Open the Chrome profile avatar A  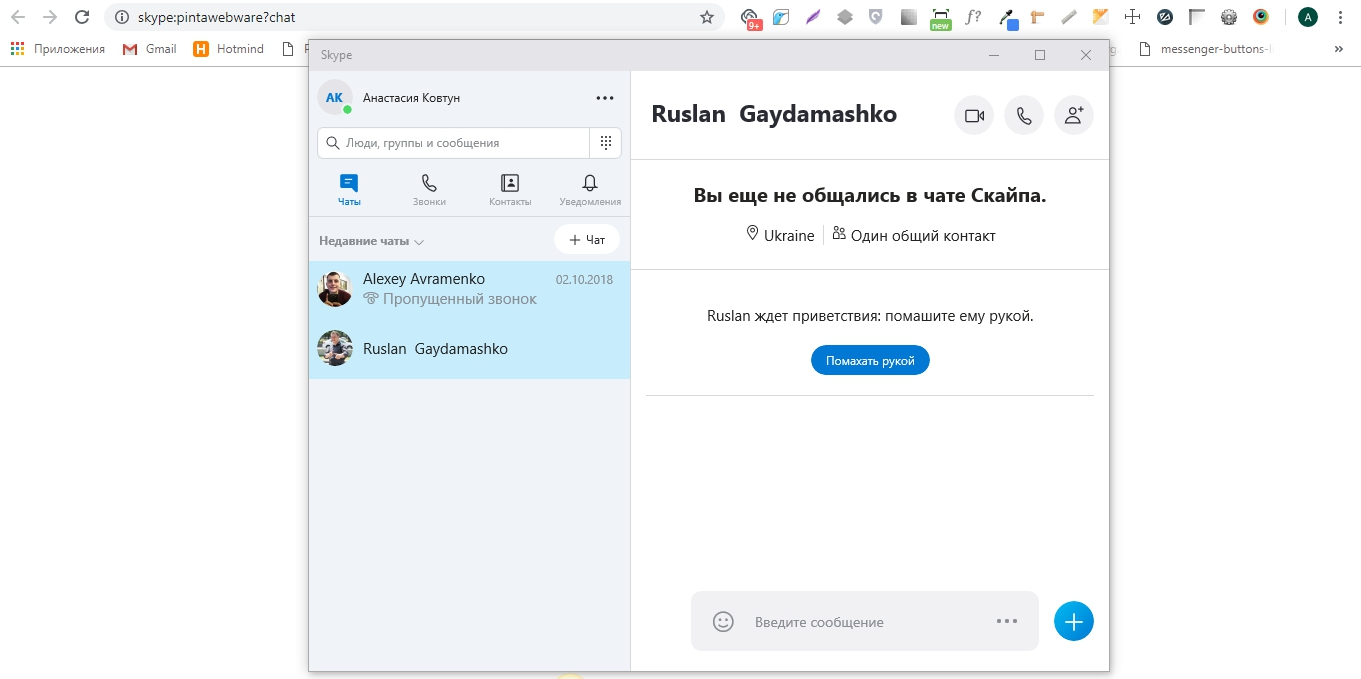1308,17
